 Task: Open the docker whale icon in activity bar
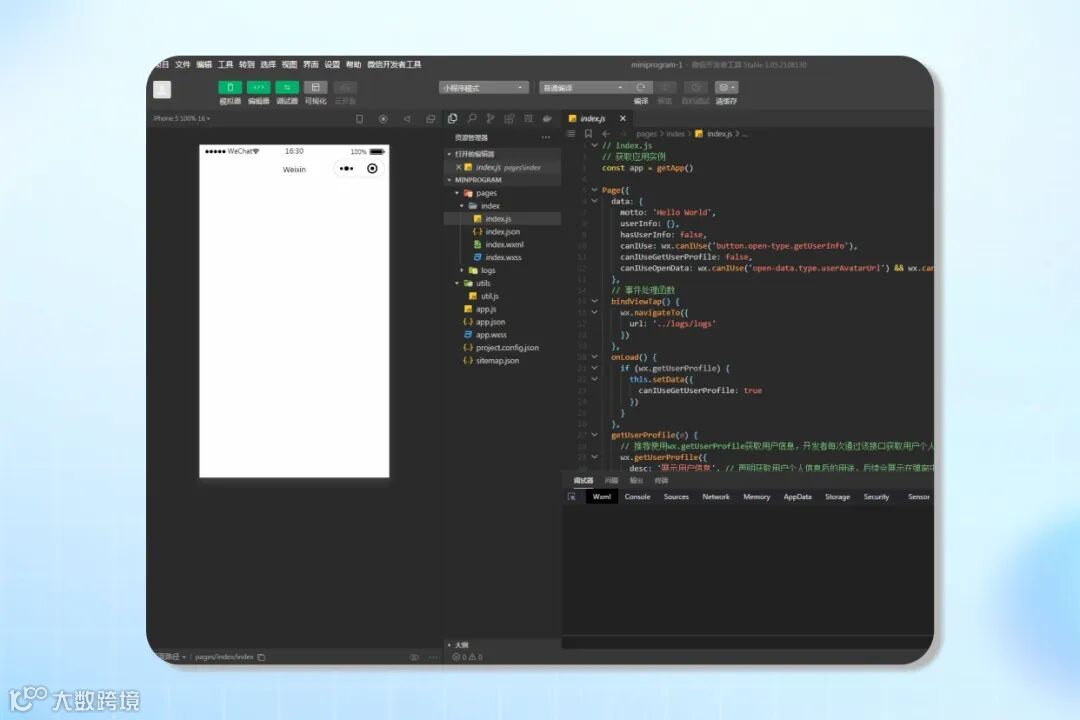(x=548, y=119)
